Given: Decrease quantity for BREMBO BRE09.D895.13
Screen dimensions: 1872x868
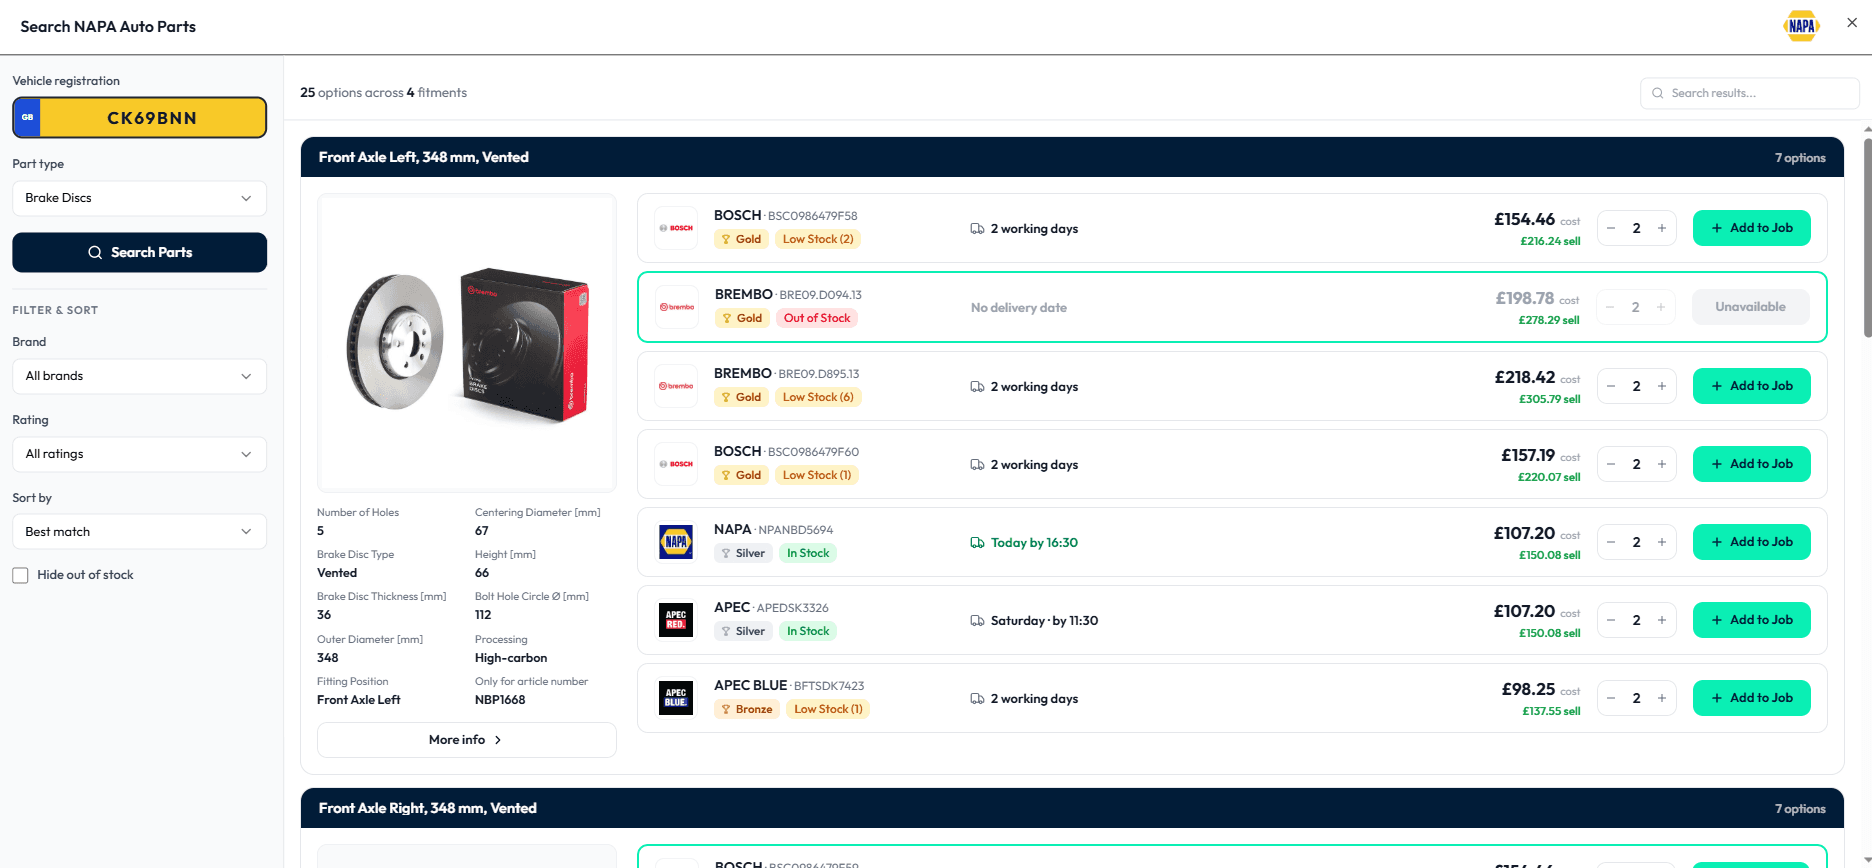Looking at the screenshot, I should pyautogui.click(x=1611, y=386).
